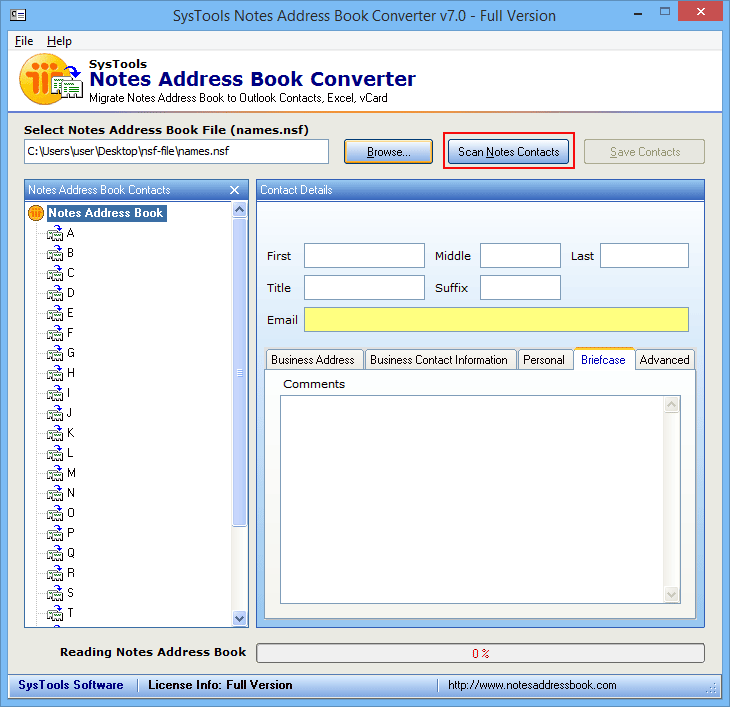
Task: Click the contact card icon beside letter F
Action: [55, 333]
